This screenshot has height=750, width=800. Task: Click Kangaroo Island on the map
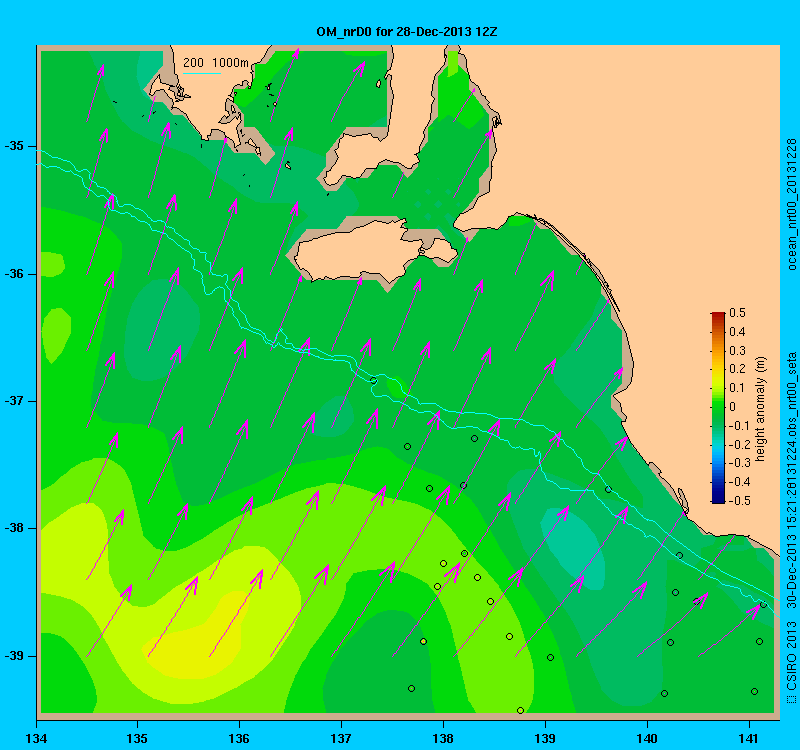click(x=375, y=250)
